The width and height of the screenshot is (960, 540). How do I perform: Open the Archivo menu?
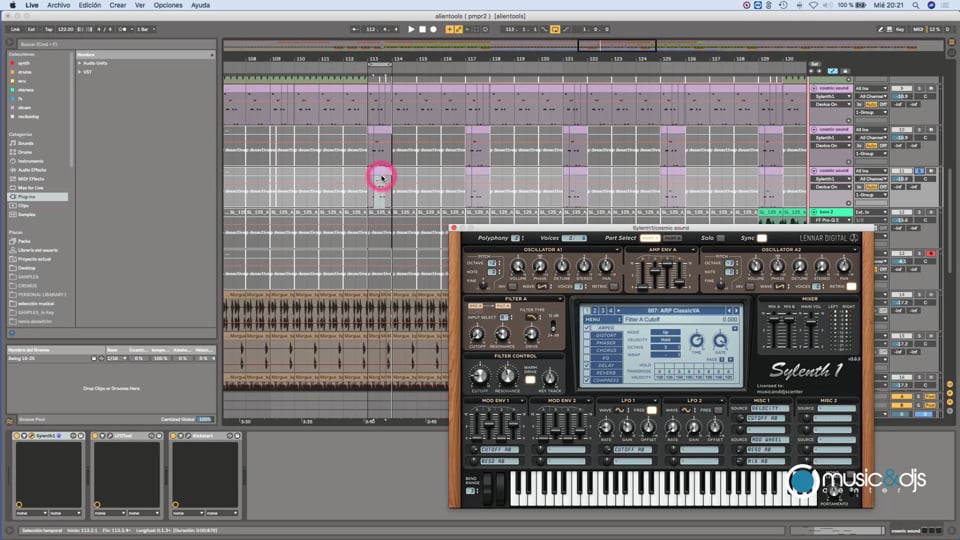click(x=59, y=5)
